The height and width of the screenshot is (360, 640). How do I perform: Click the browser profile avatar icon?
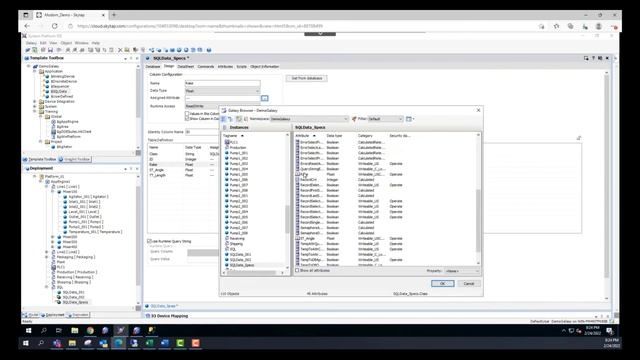[x=598, y=26]
